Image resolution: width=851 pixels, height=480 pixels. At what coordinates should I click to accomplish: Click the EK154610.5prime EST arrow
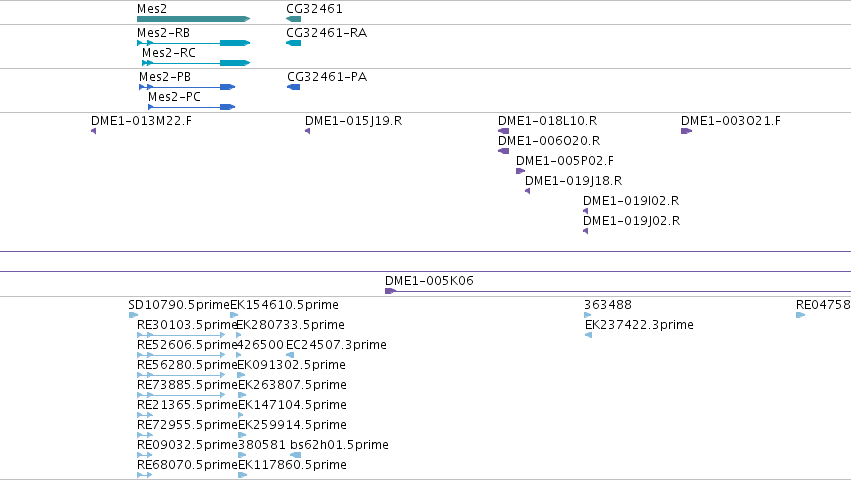pos(234,315)
